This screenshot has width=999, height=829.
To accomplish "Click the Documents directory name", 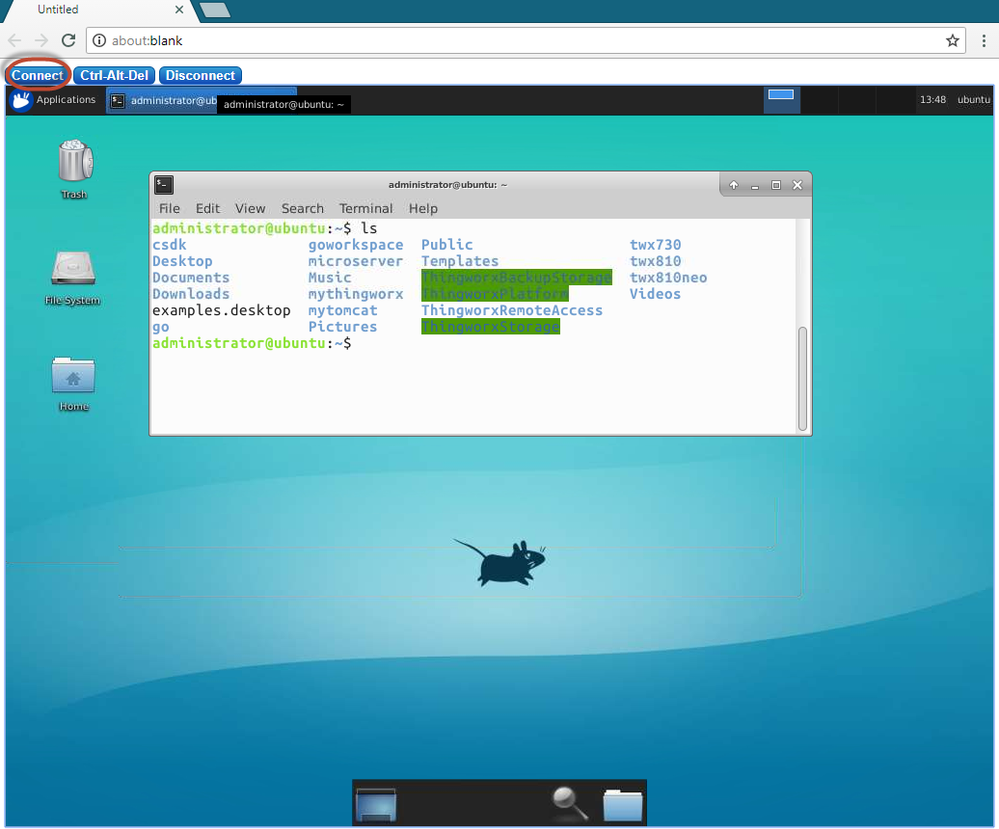I will [x=190, y=278].
